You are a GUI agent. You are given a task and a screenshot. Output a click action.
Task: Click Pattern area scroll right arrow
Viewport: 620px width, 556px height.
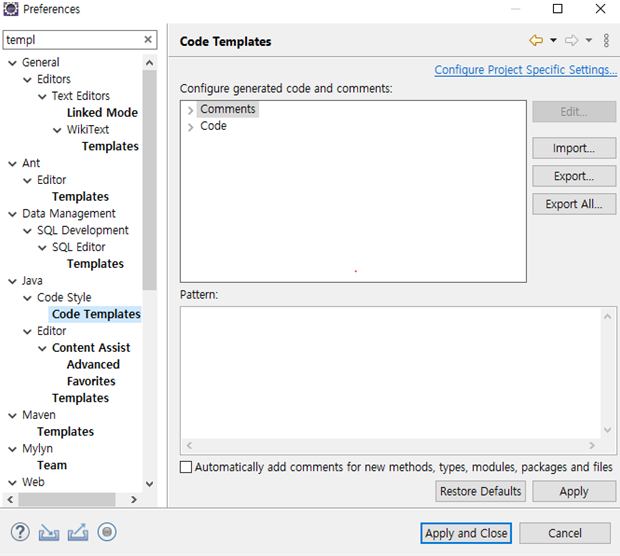[592, 446]
